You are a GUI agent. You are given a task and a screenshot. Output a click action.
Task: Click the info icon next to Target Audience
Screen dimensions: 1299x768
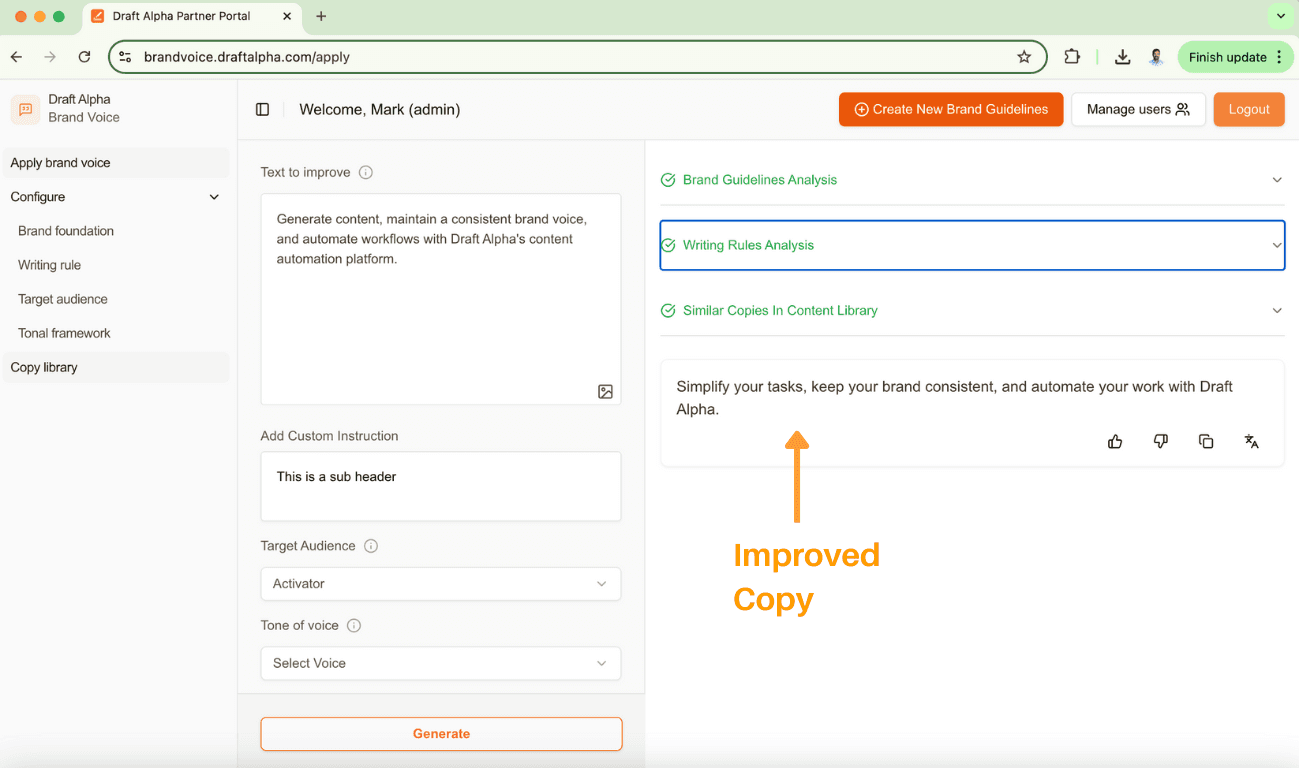(x=371, y=546)
